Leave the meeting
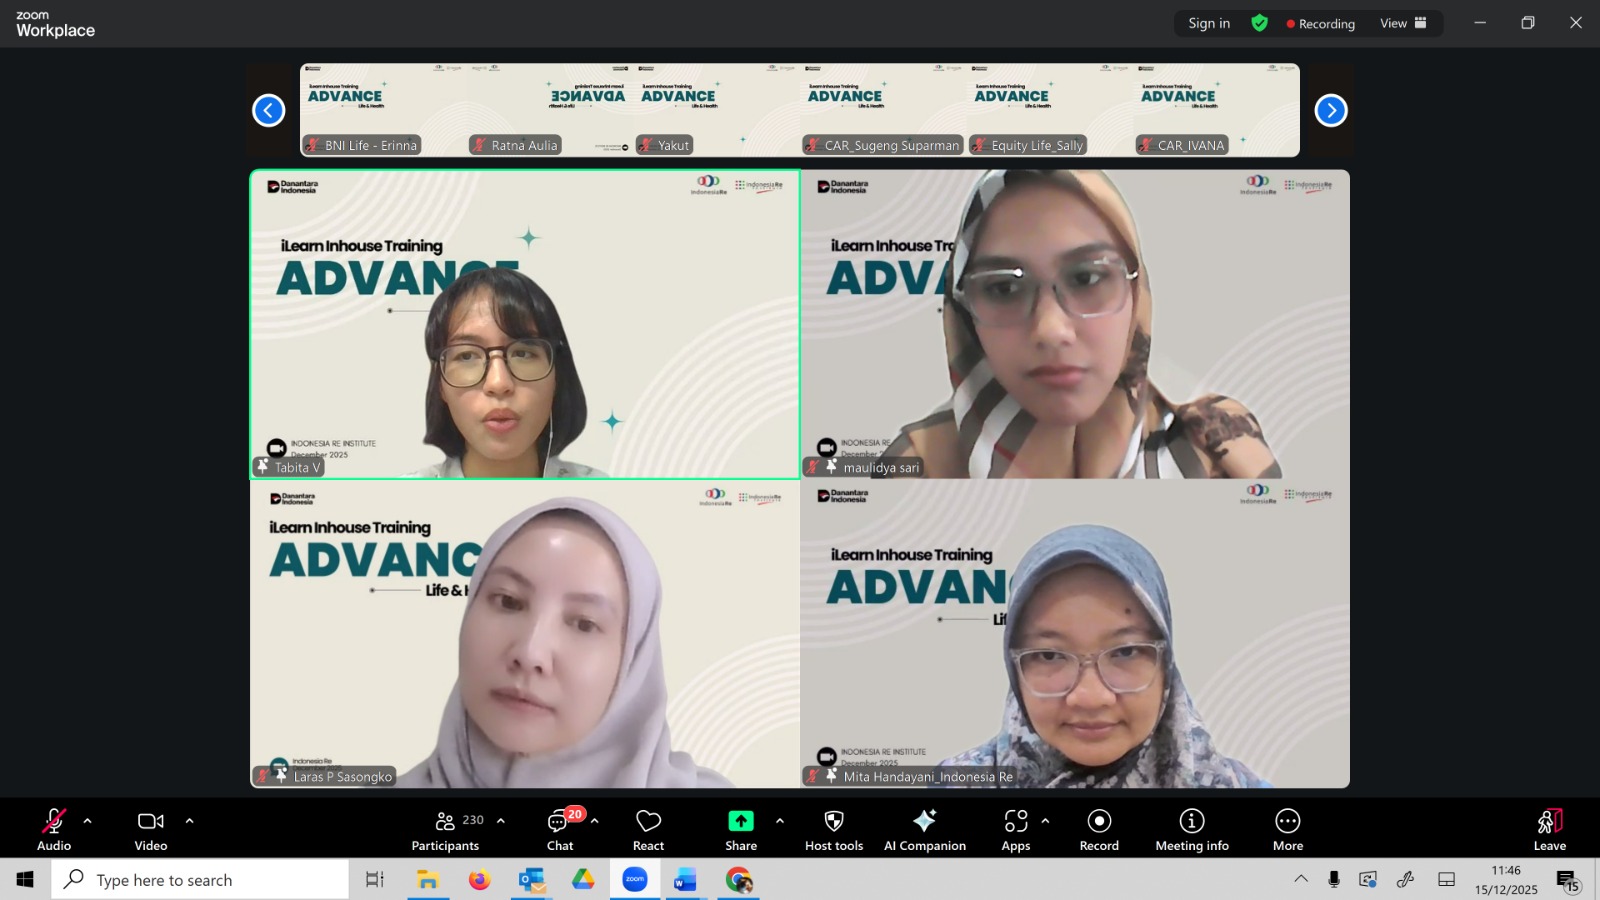This screenshot has height=900, width=1600. tap(1549, 829)
